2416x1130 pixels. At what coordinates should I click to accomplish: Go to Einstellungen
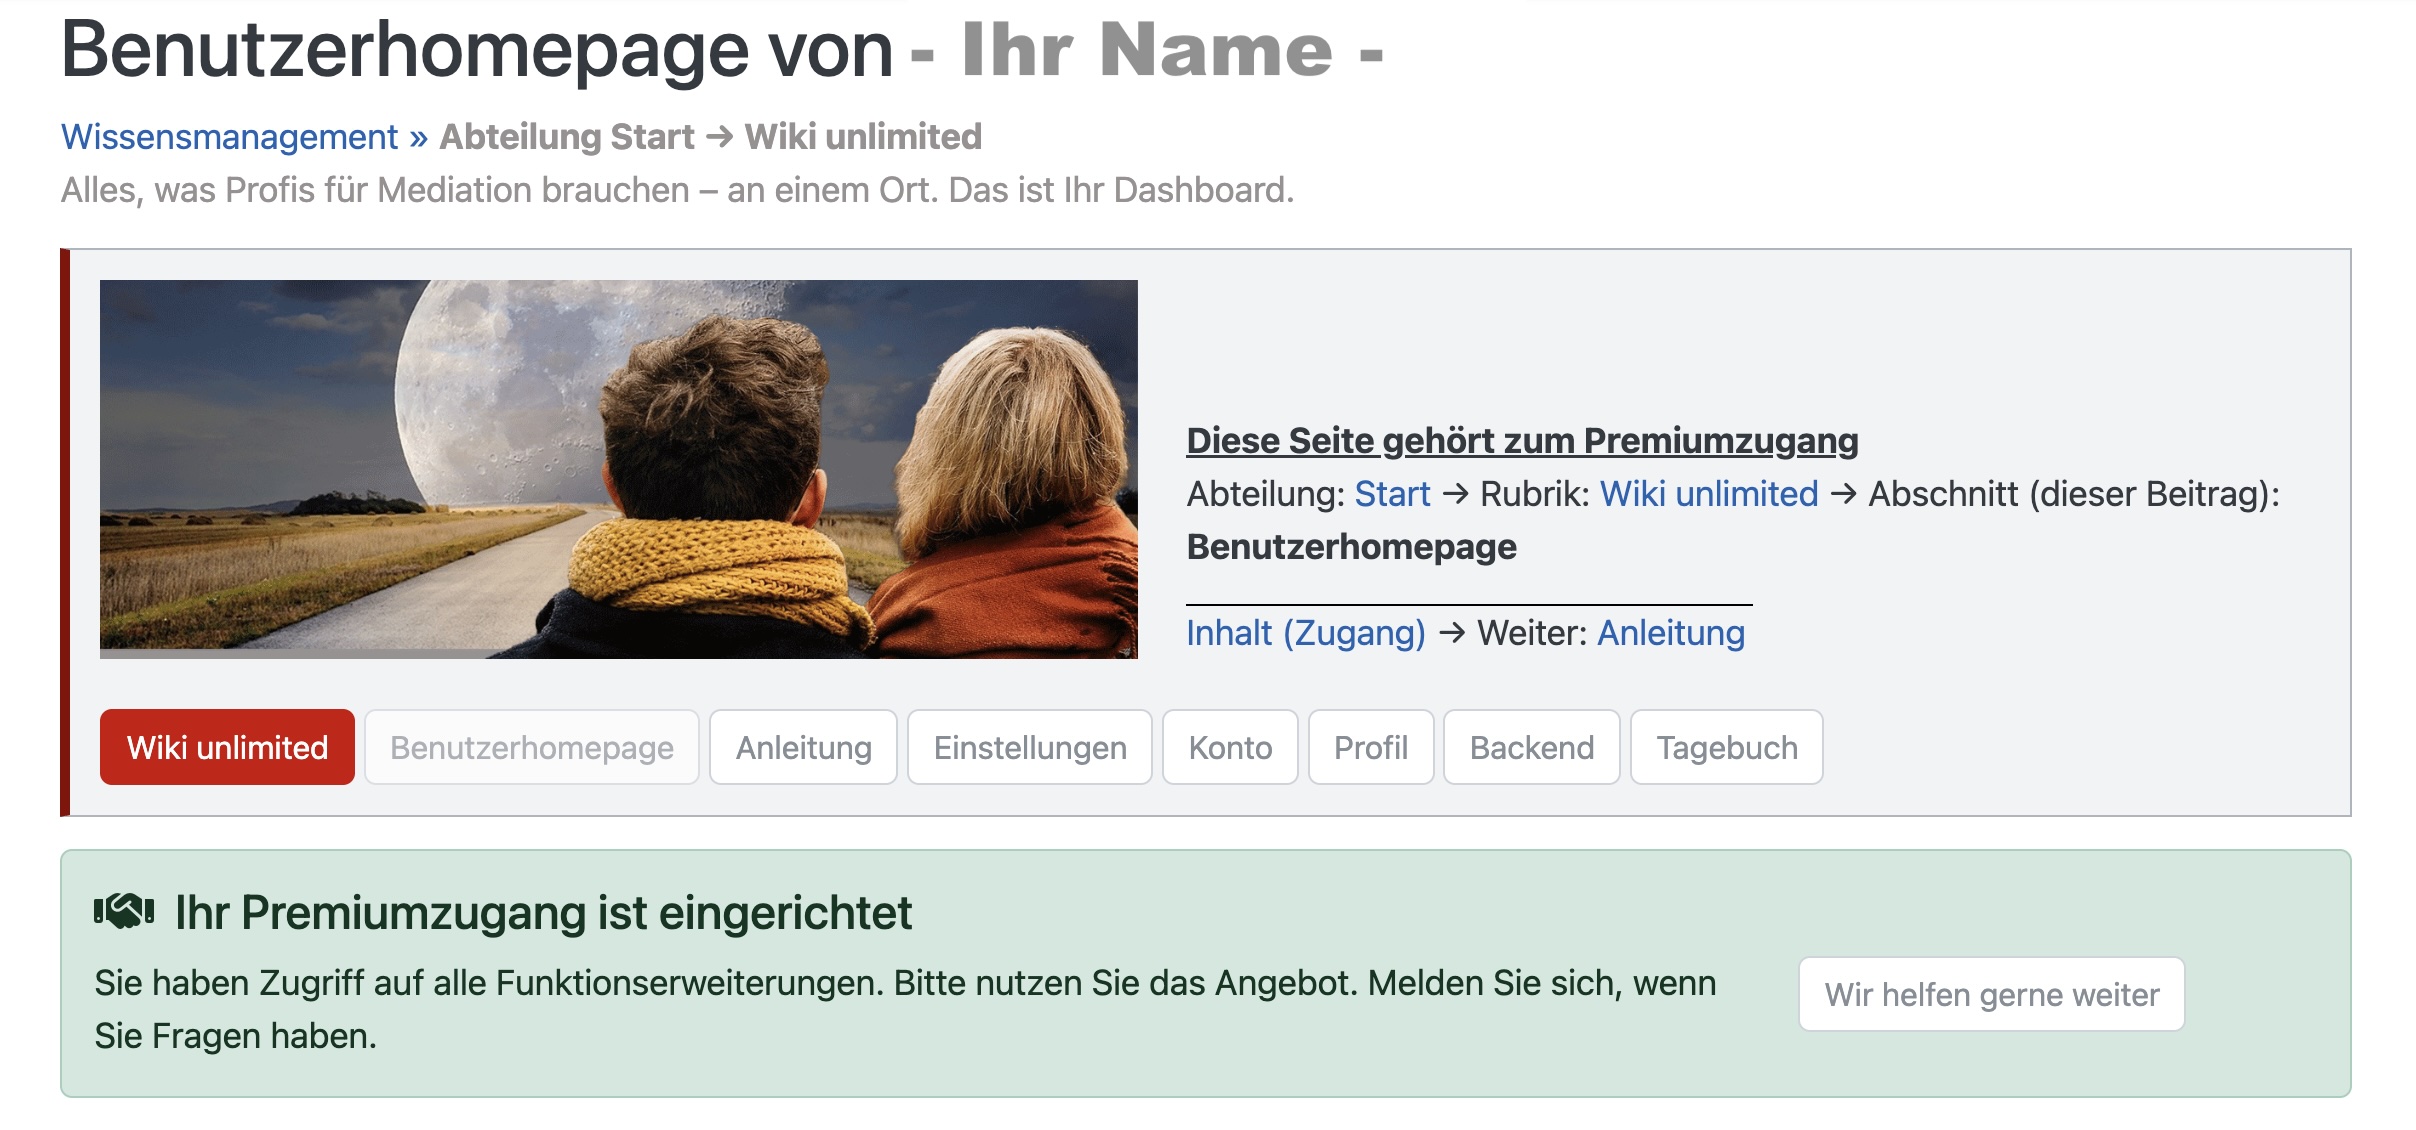pyautogui.click(x=1029, y=747)
